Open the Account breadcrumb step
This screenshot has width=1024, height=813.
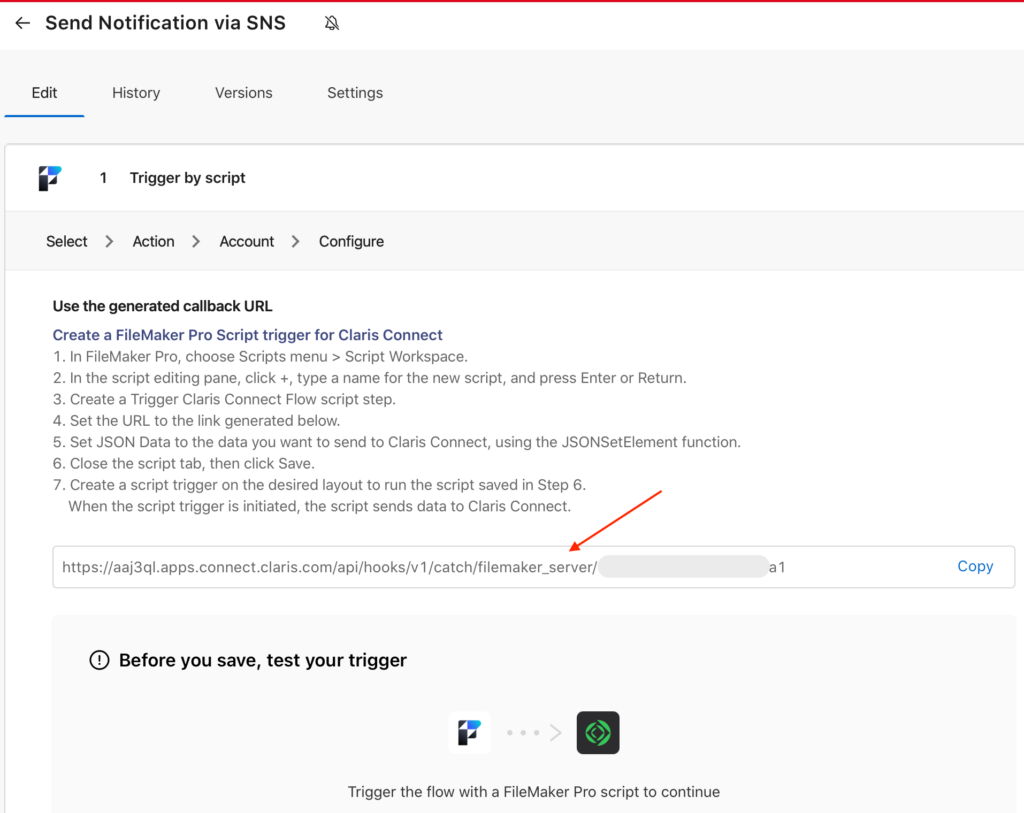(247, 241)
